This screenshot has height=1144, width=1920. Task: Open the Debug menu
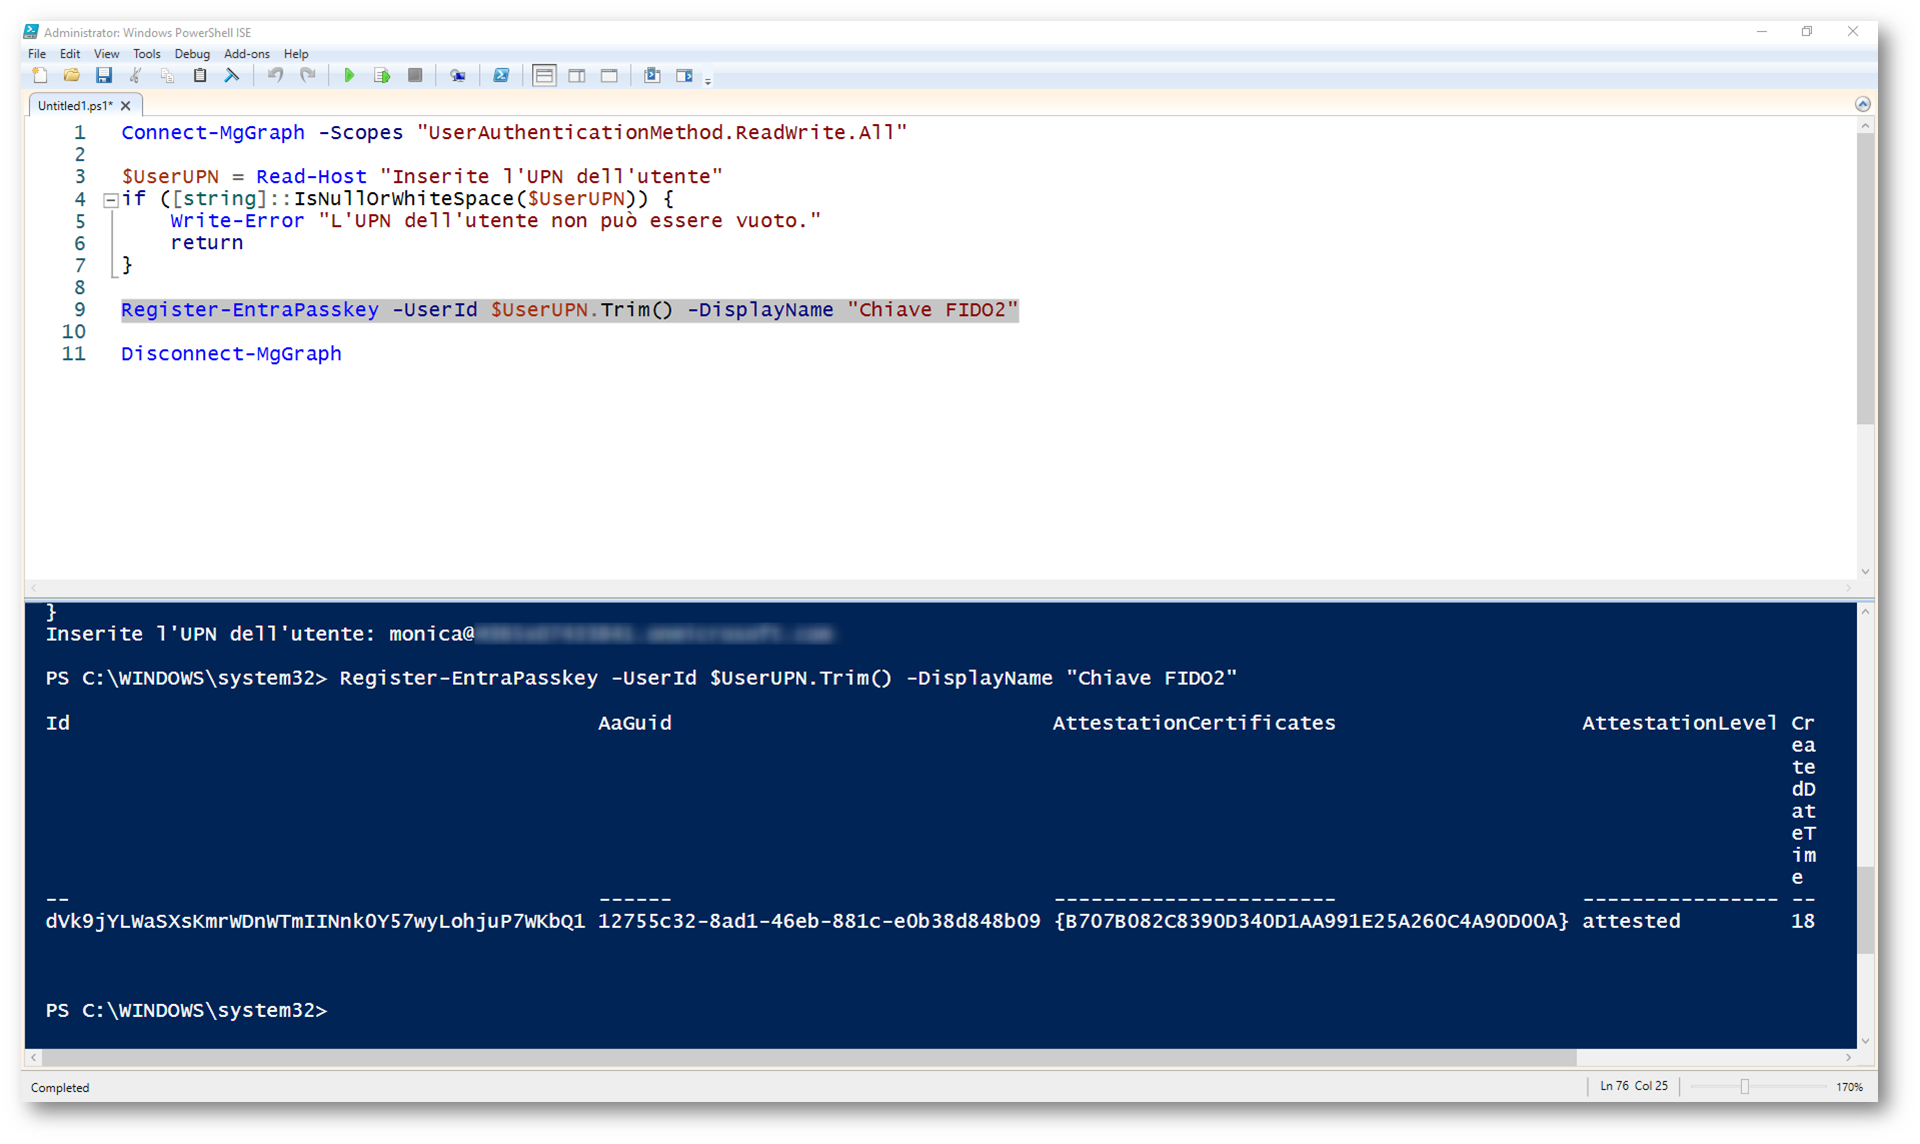192,54
